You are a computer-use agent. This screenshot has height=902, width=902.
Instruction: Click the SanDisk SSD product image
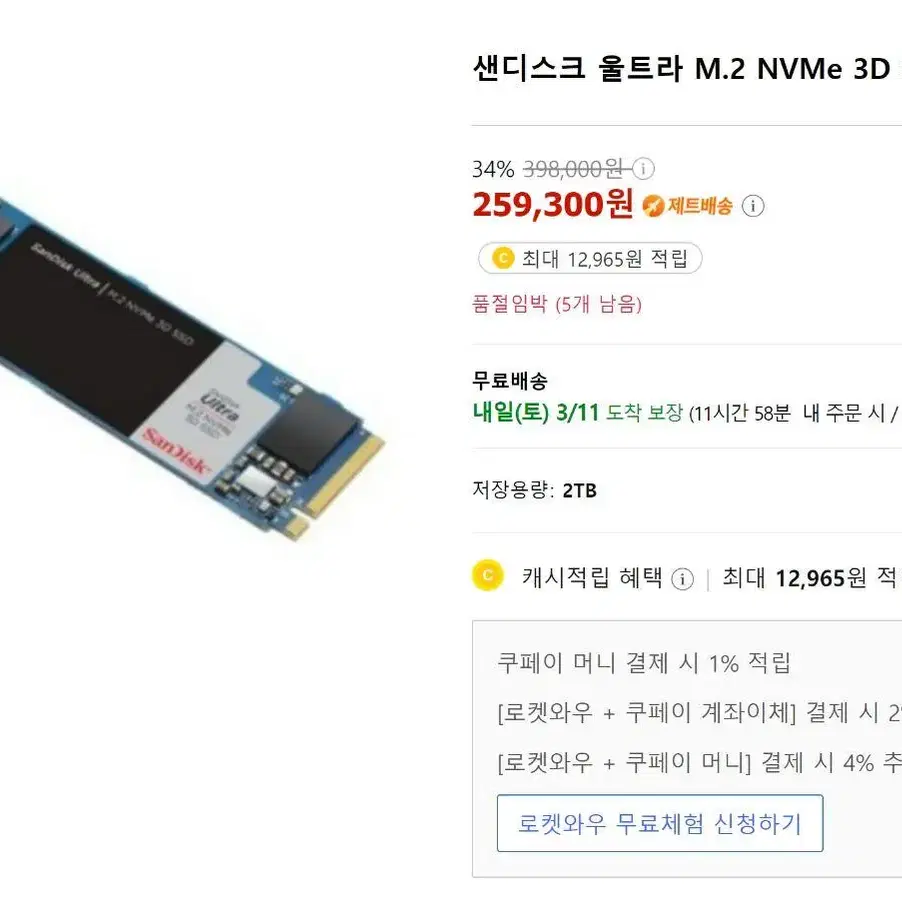point(192,369)
